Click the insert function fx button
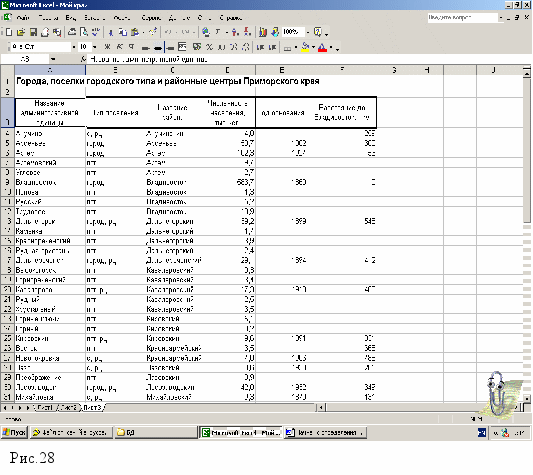 point(83,59)
